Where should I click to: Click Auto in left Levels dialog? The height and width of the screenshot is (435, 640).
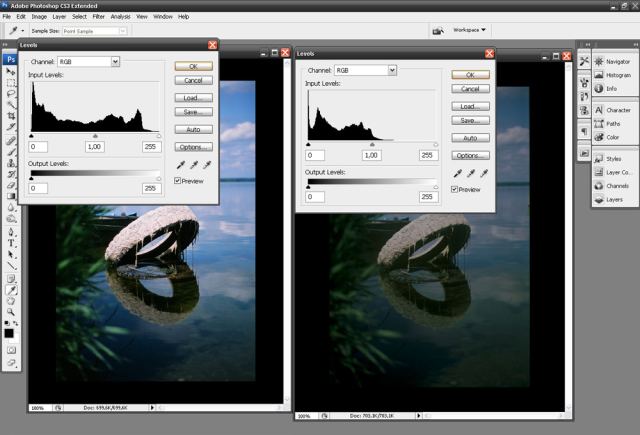click(193, 129)
